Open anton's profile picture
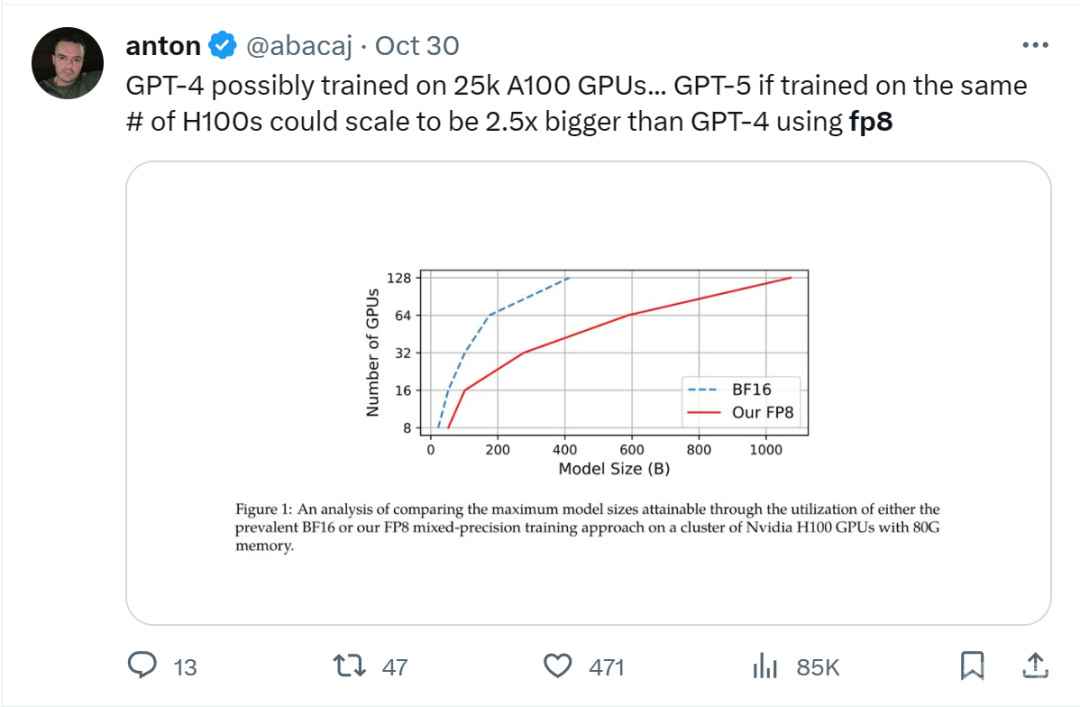 click(68, 63)
